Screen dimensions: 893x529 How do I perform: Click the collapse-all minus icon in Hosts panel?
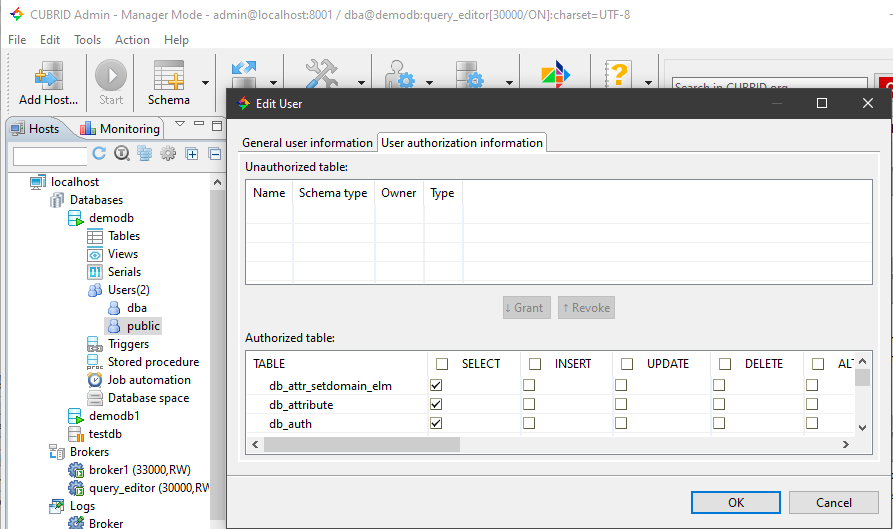click(214, 154)
